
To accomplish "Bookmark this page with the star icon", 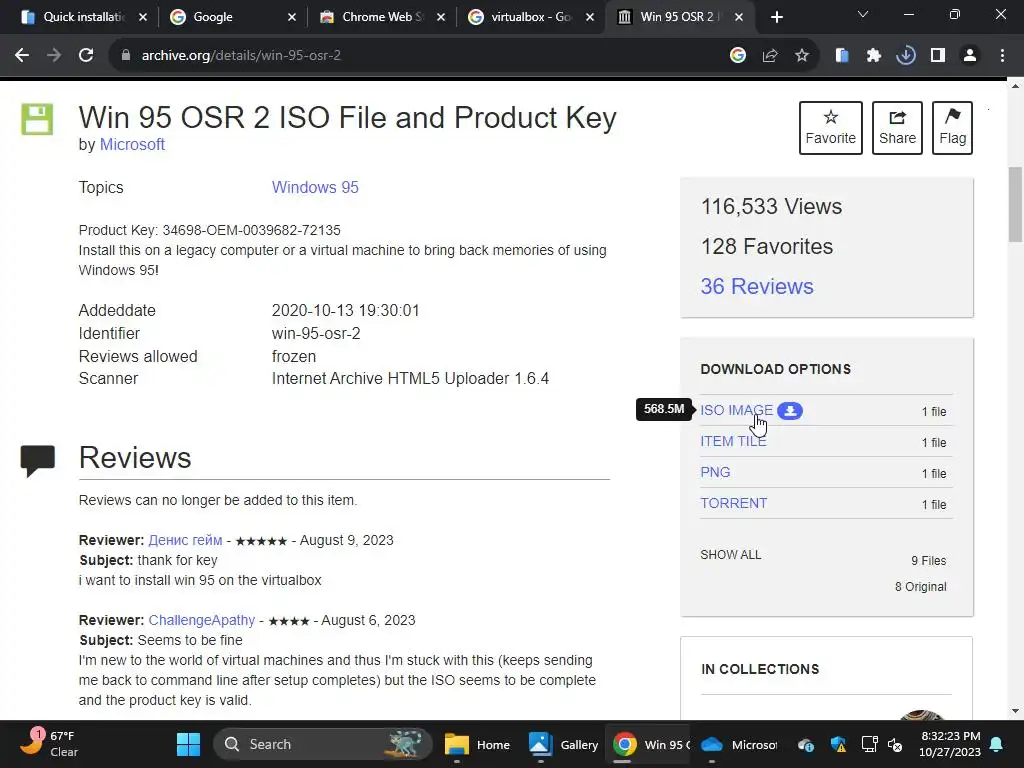I will (802, 56).
